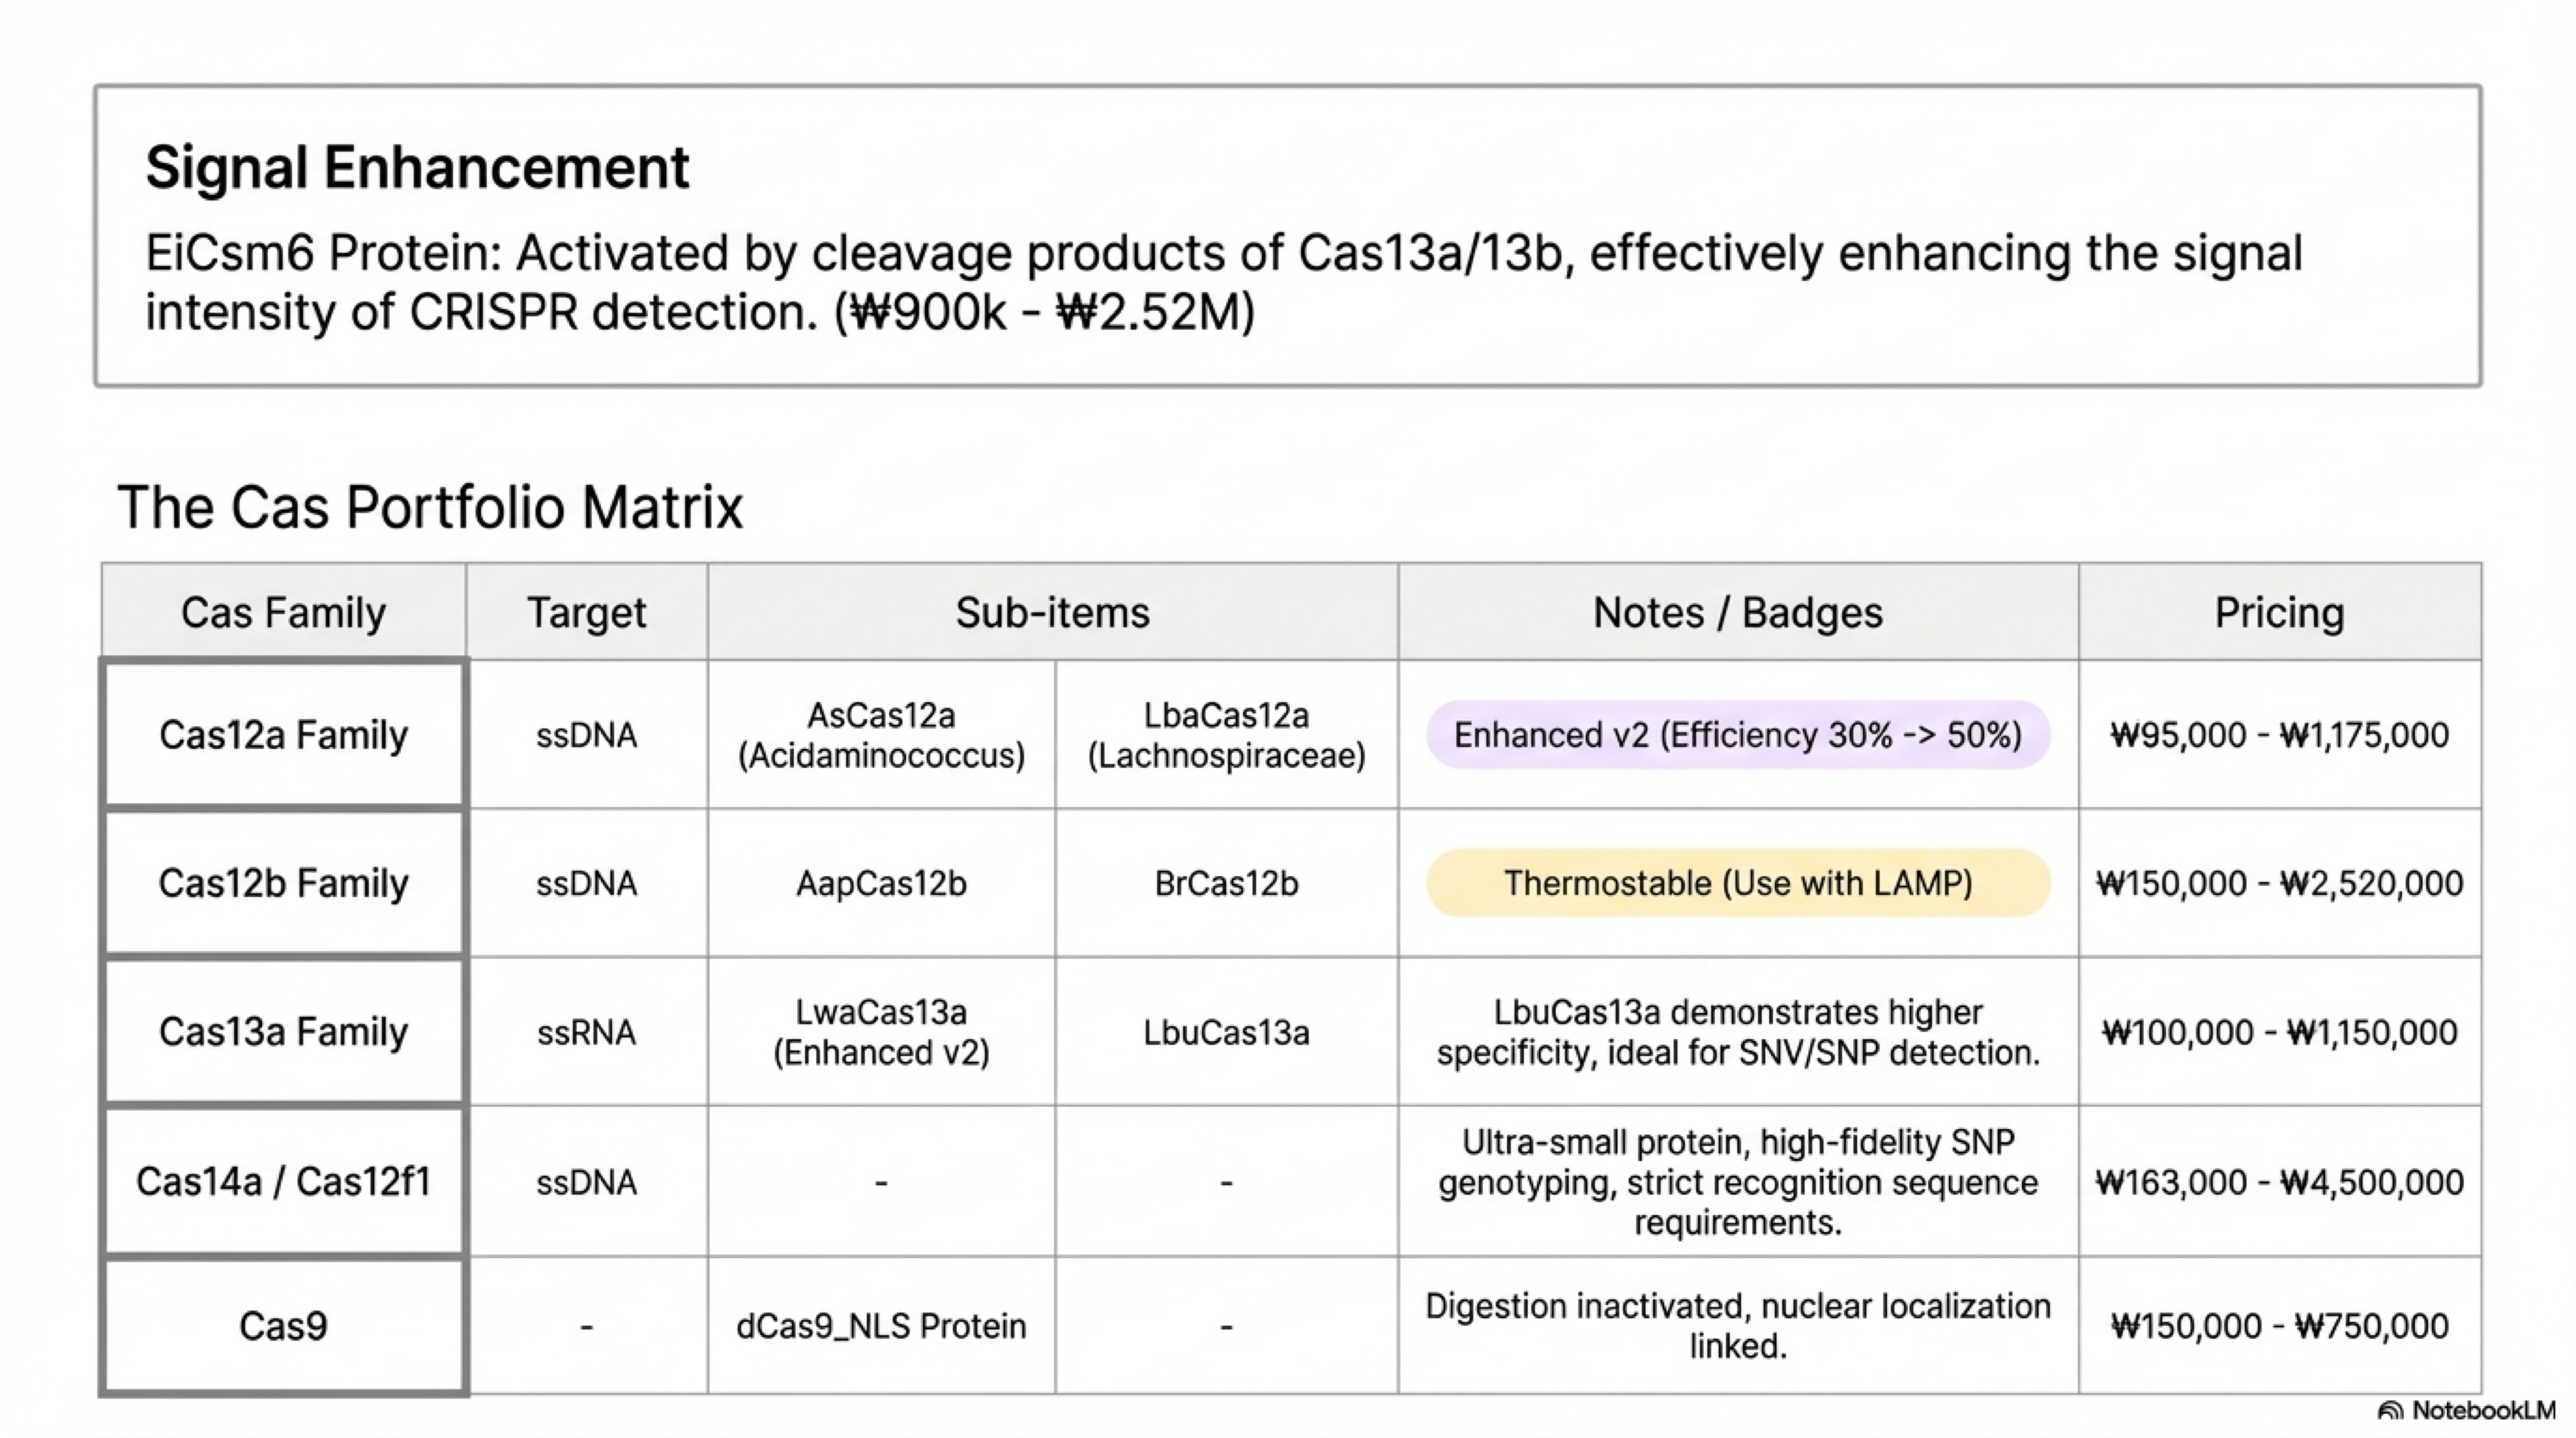This screenshot has height=1438, width=2576.
Task: Click ssDNA target in the Cas14a / Cas12f1 row
Action: point(587,1181)
